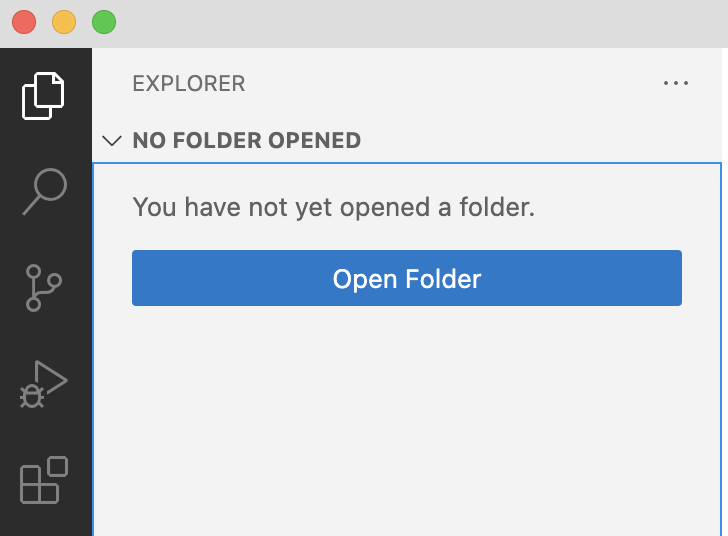728x536 pixels.
Task: Click blank header space right of EXPLORER
Action: tap(450, 84)
